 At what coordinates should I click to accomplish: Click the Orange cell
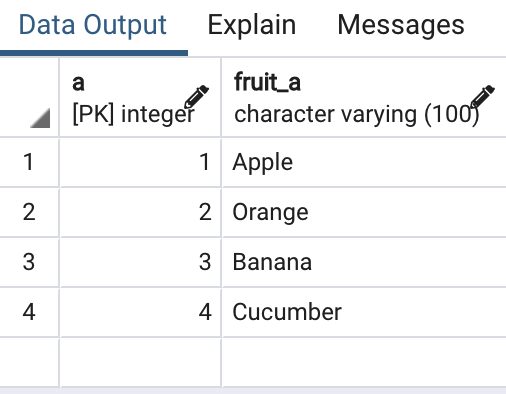pos(364,212)
